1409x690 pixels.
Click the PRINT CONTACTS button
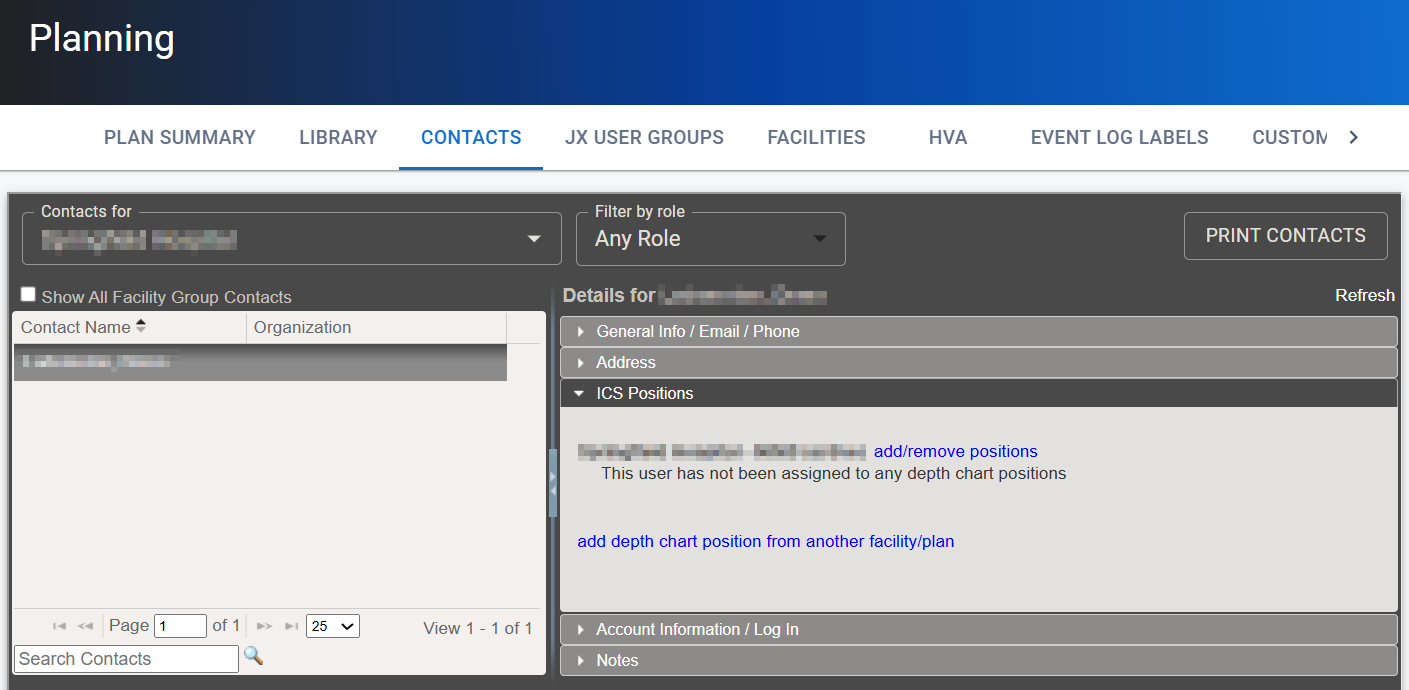point(1285,235)
